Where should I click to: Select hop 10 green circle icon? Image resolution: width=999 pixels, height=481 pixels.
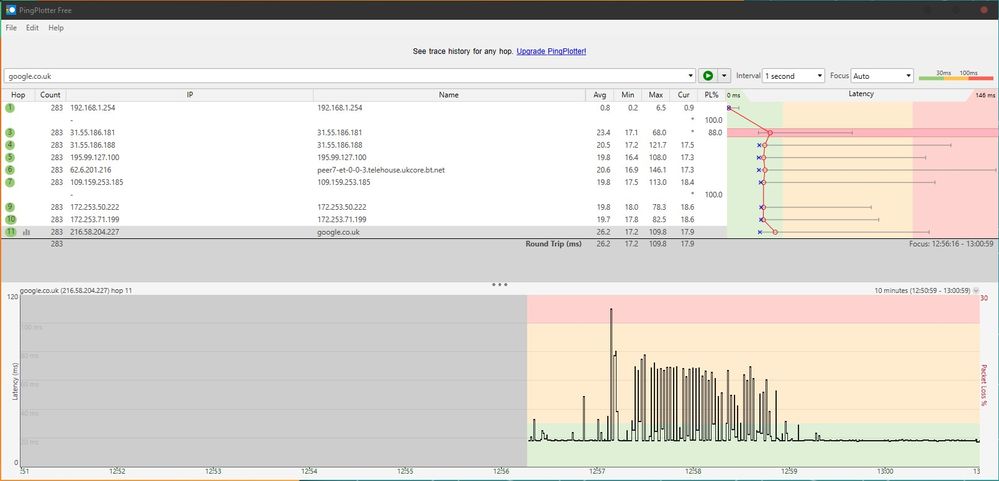click(x=10, y=219)
